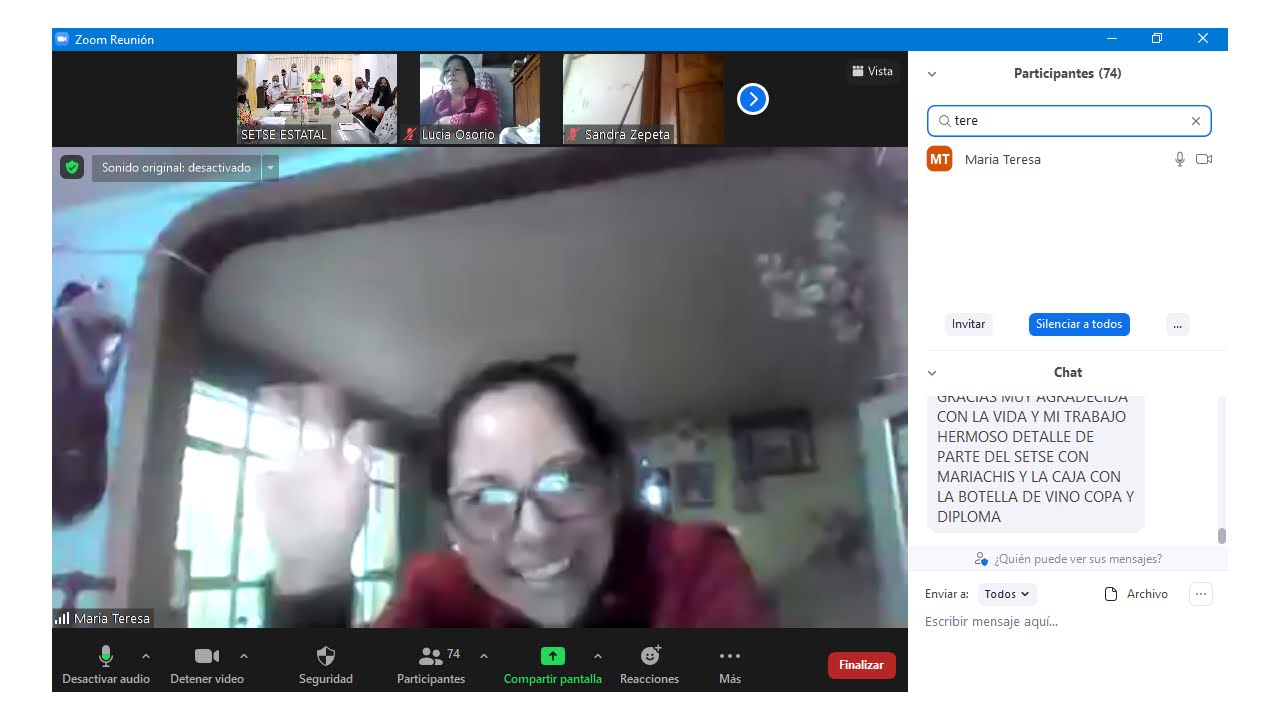Open the Seguridad shield icon
Image resolution: width=1280 pixels, height=720 pixels.
(326, 656)
